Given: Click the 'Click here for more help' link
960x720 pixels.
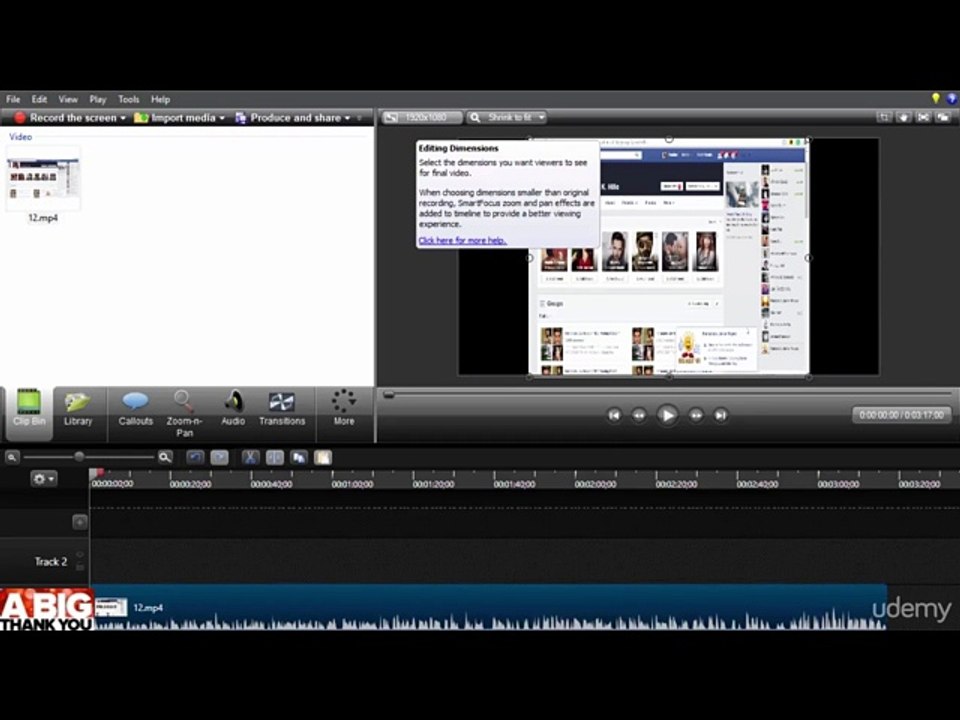Looking at the screenshot, I should tap(462, 241).
